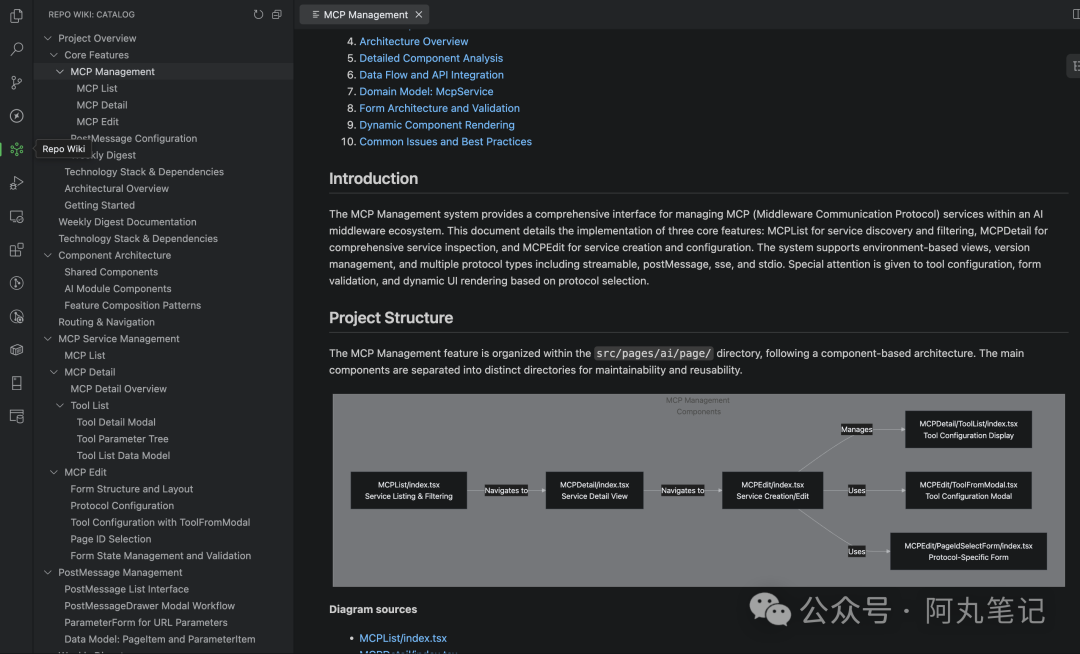Open Domain Model: McpService link
Screen dimensions: 1080x654
click(426, 92)
